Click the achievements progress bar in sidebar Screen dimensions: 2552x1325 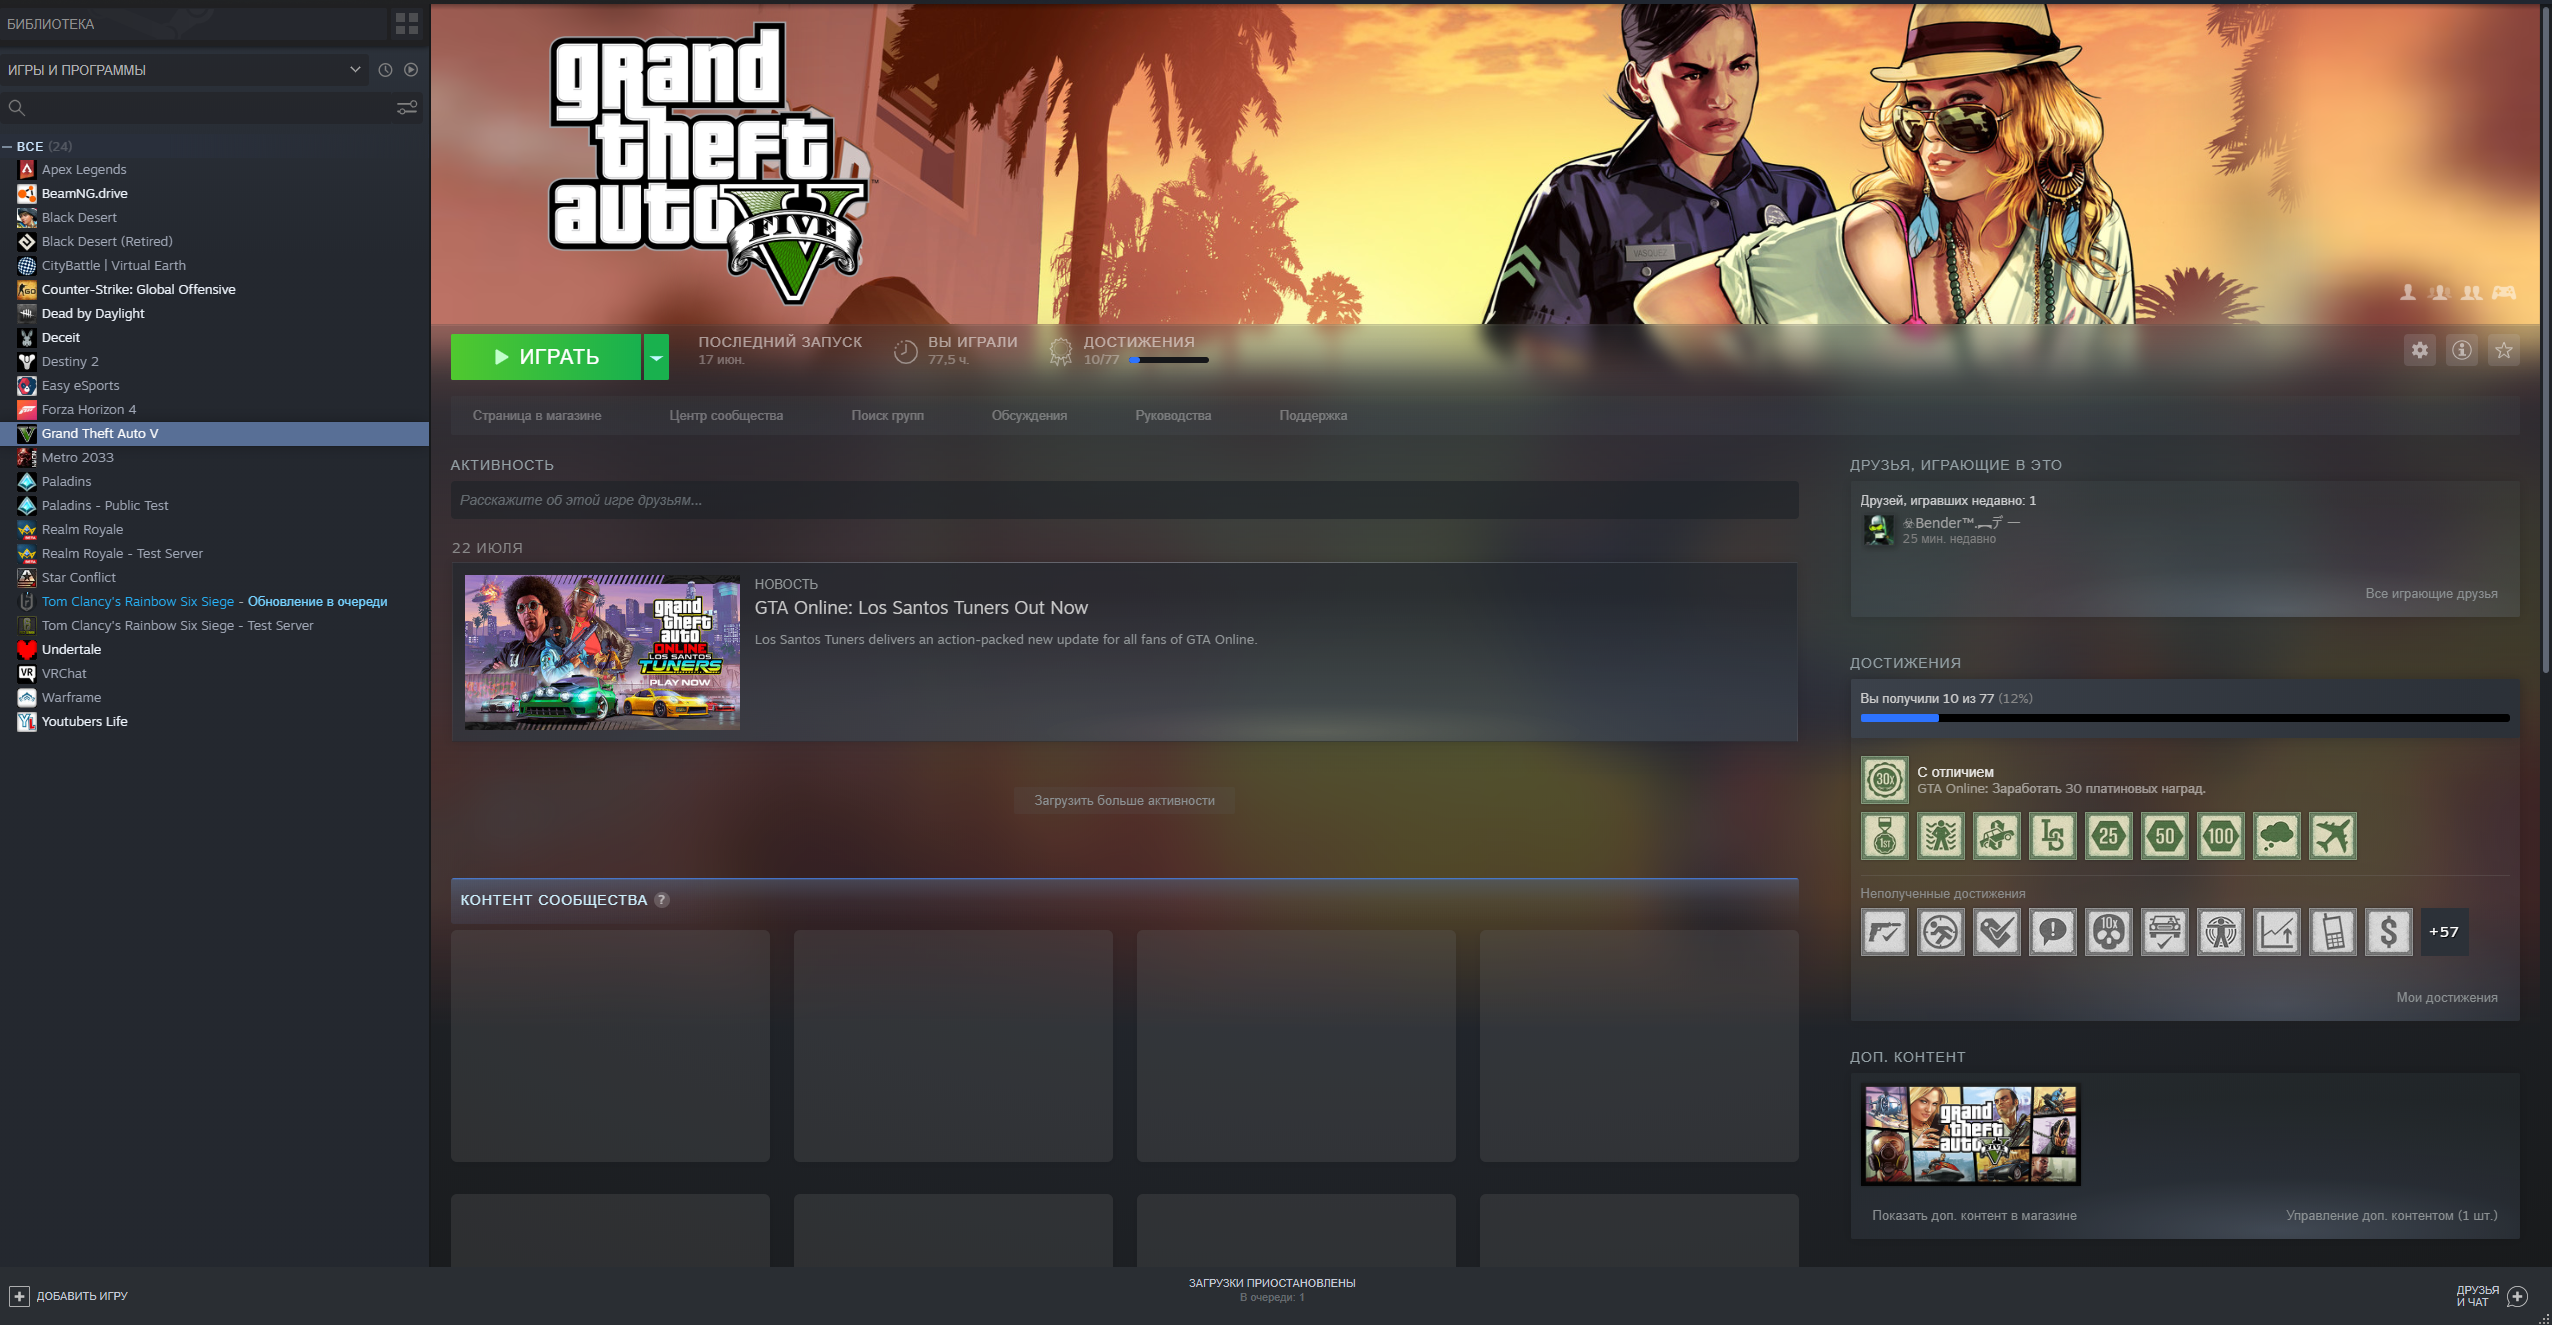[2185, 718]
